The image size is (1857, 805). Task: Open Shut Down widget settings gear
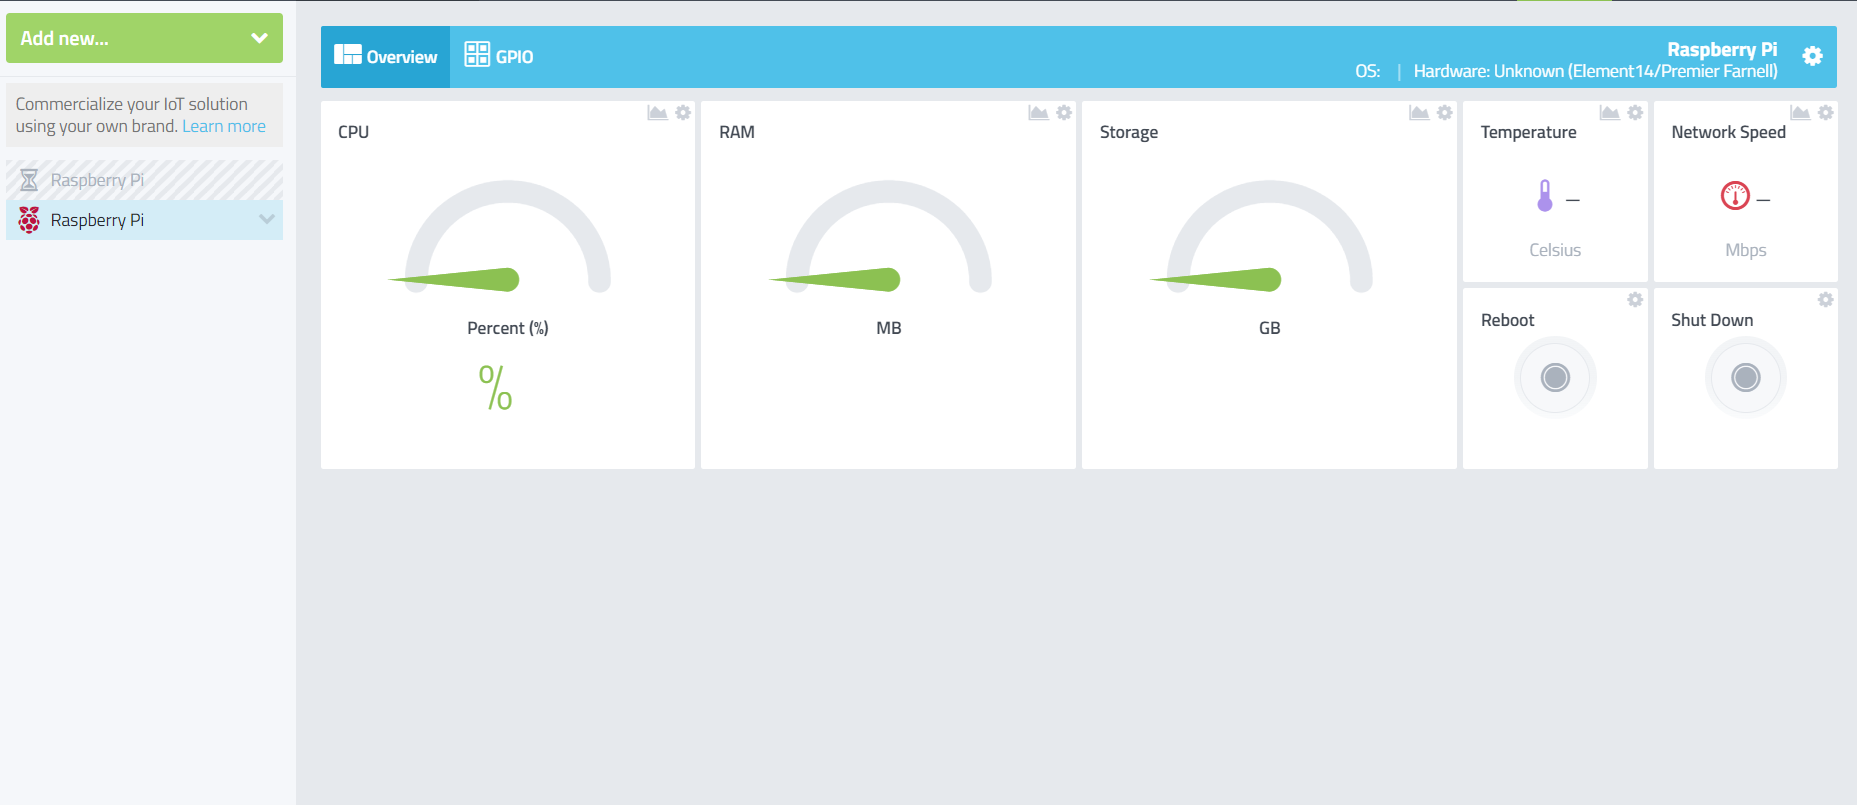click(1826, 300)
